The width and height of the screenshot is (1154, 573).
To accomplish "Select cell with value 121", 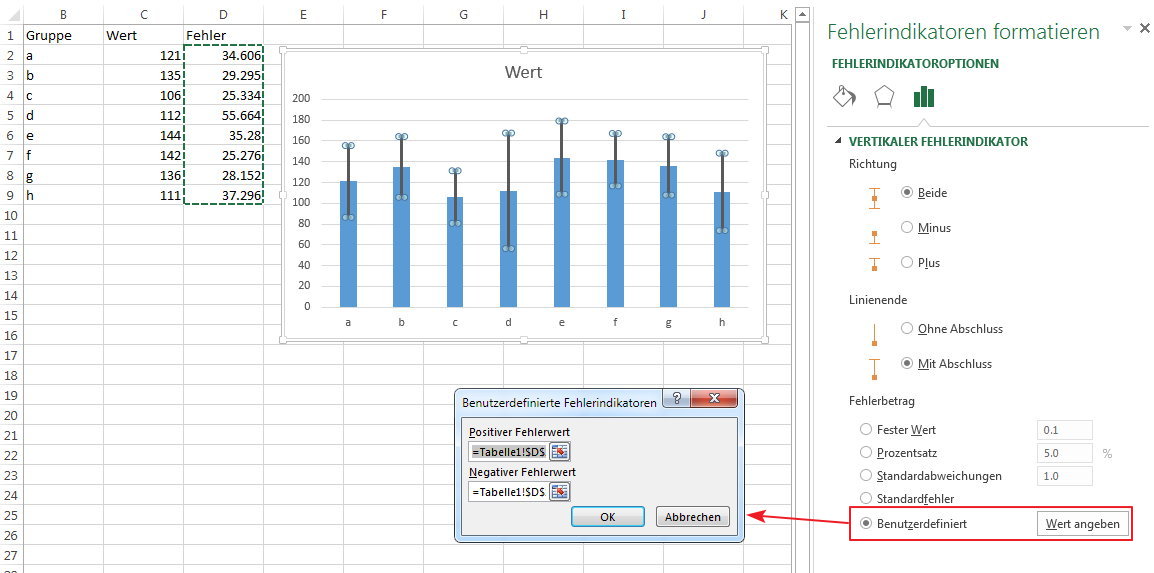I will tap(144, 55).
